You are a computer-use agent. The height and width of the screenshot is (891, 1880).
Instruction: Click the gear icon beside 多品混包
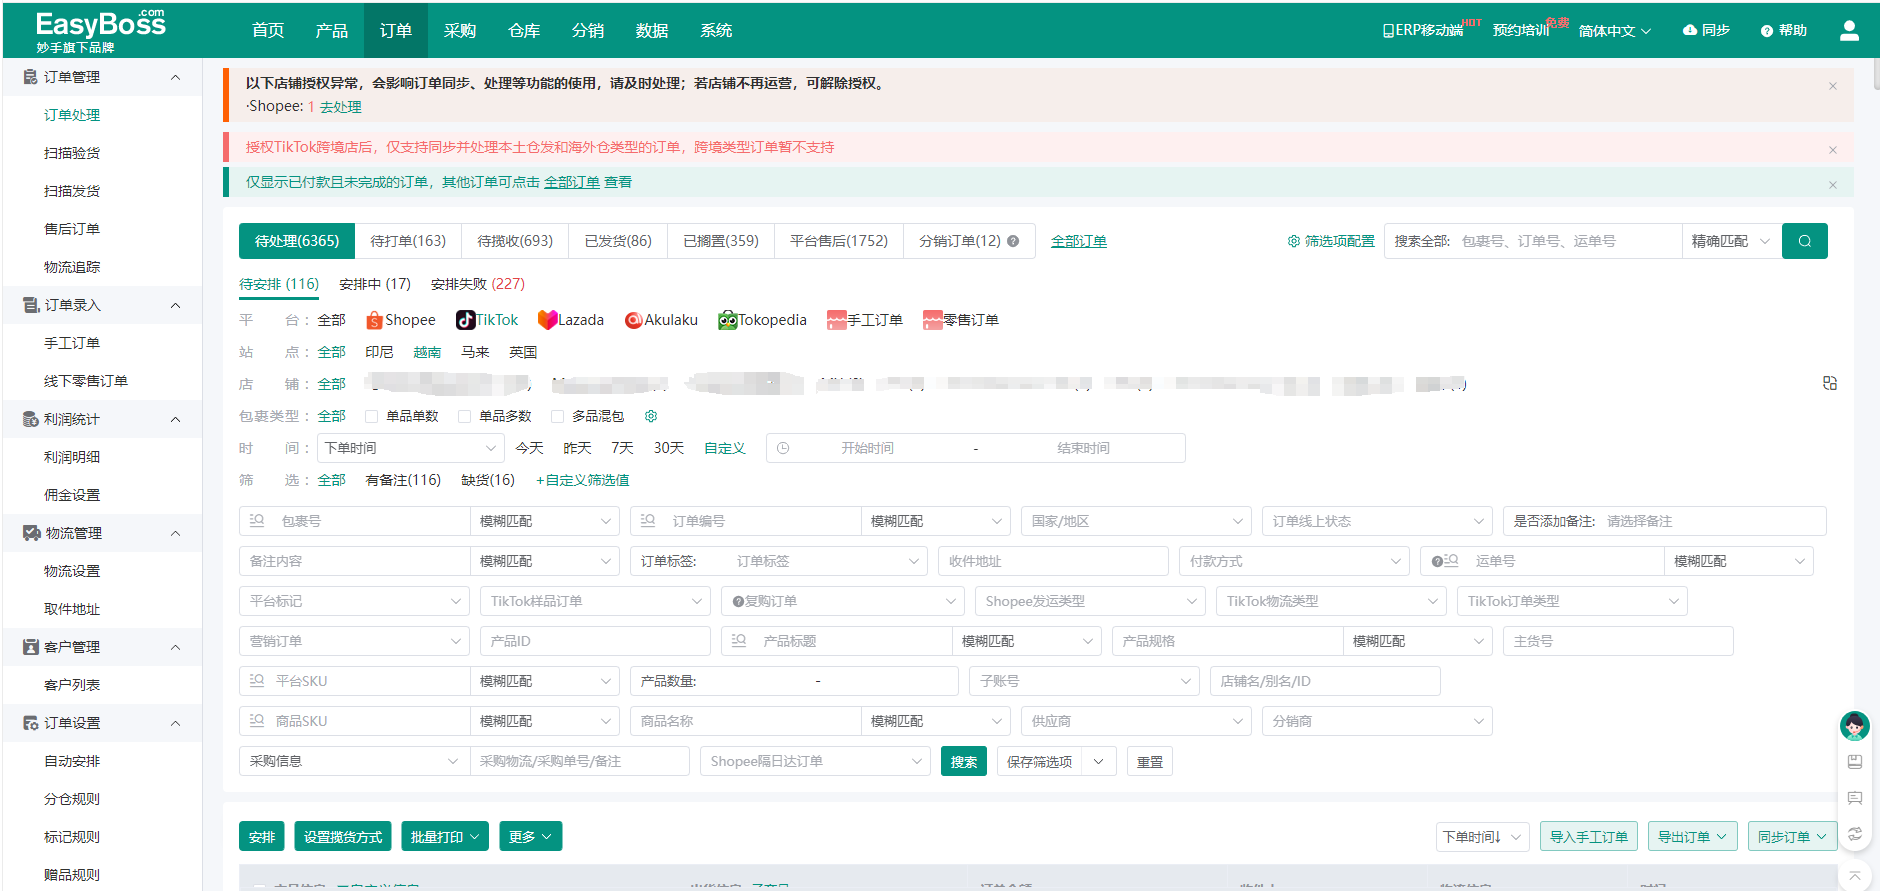point(651,416)
